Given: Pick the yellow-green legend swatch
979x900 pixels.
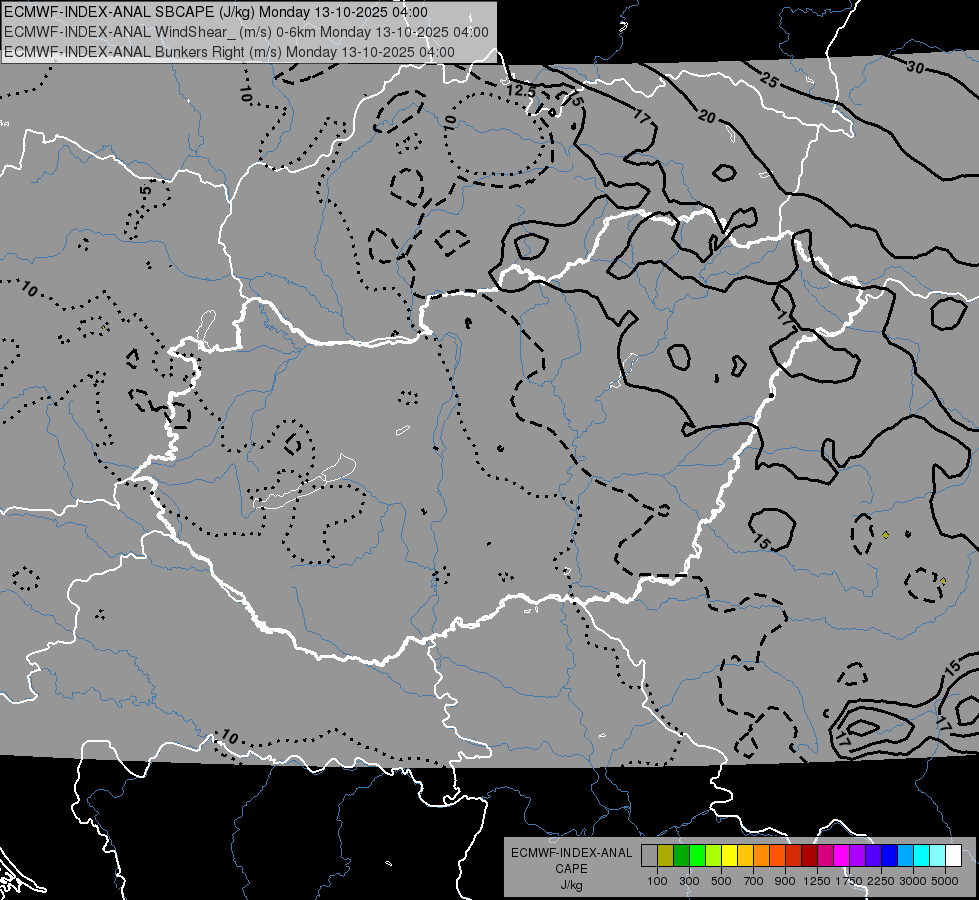Looking at the screenshot, I should point(714,855).
